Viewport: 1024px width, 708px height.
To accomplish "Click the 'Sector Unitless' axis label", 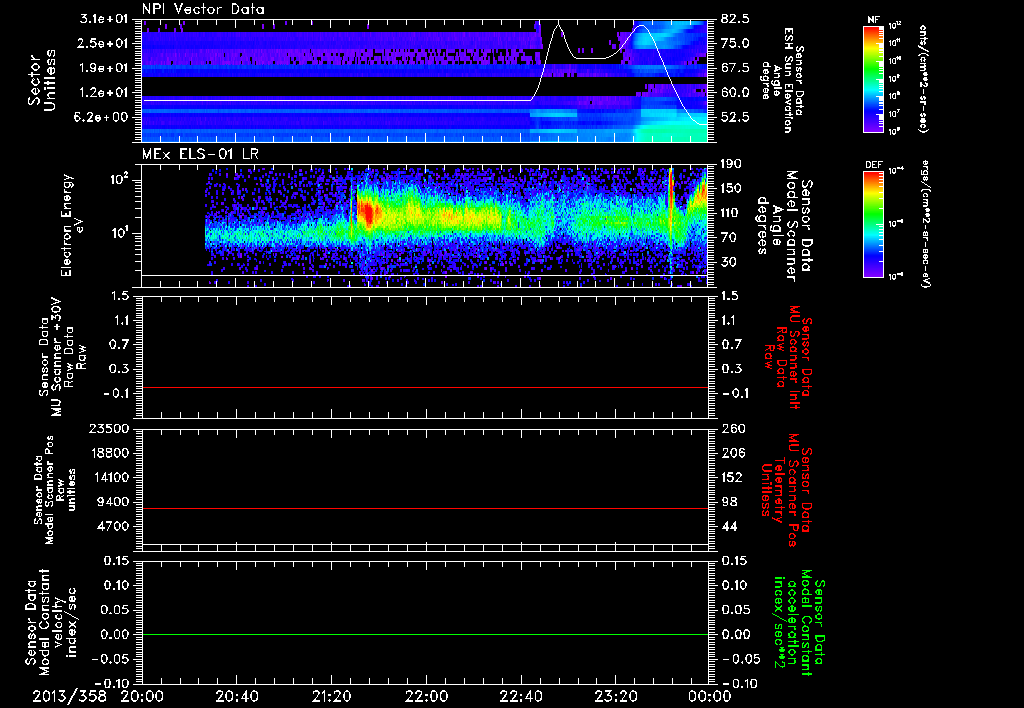I will click(x=42, y=80).
